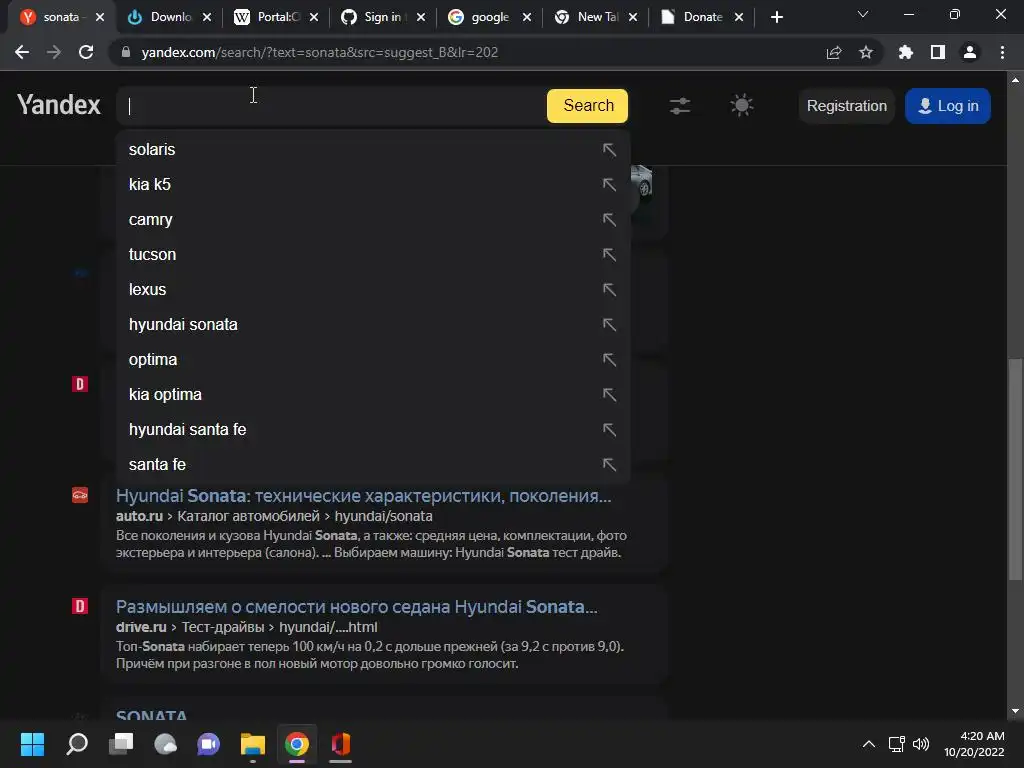Open the search settings sliders icon
Screen dimensions: 1024x768
pyautogui.click(x=680, y=106)
